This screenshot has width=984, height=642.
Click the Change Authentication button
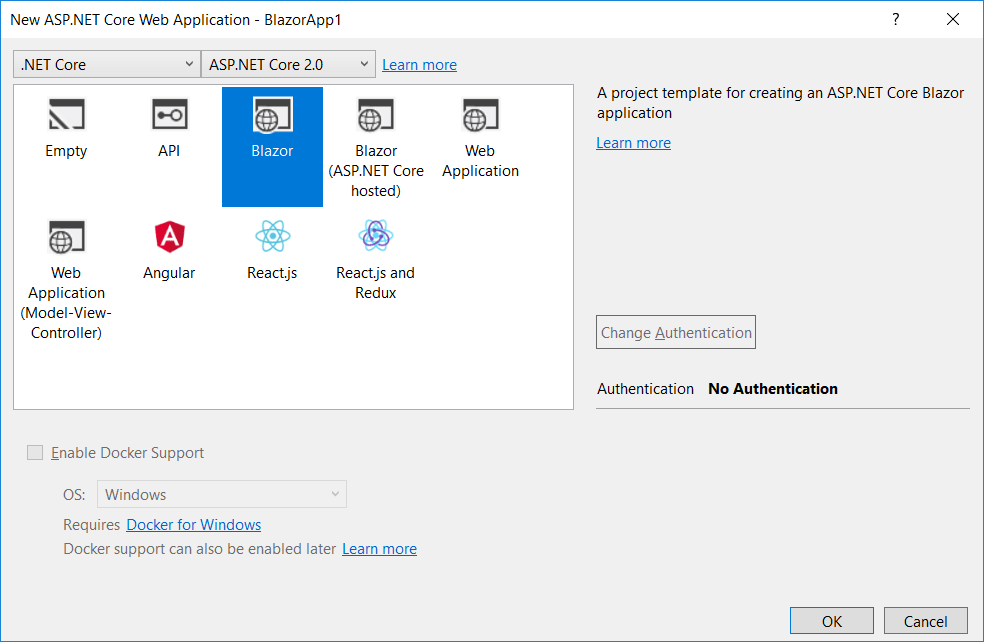[x=675, y=331]
